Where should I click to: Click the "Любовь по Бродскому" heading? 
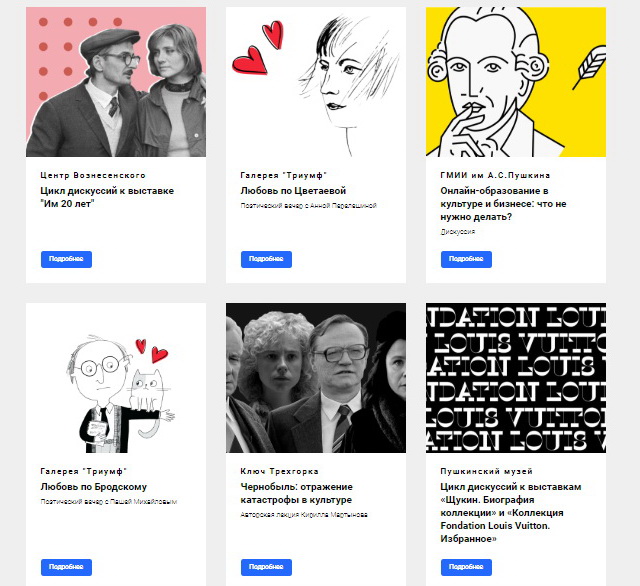click(x=93, y=487)
